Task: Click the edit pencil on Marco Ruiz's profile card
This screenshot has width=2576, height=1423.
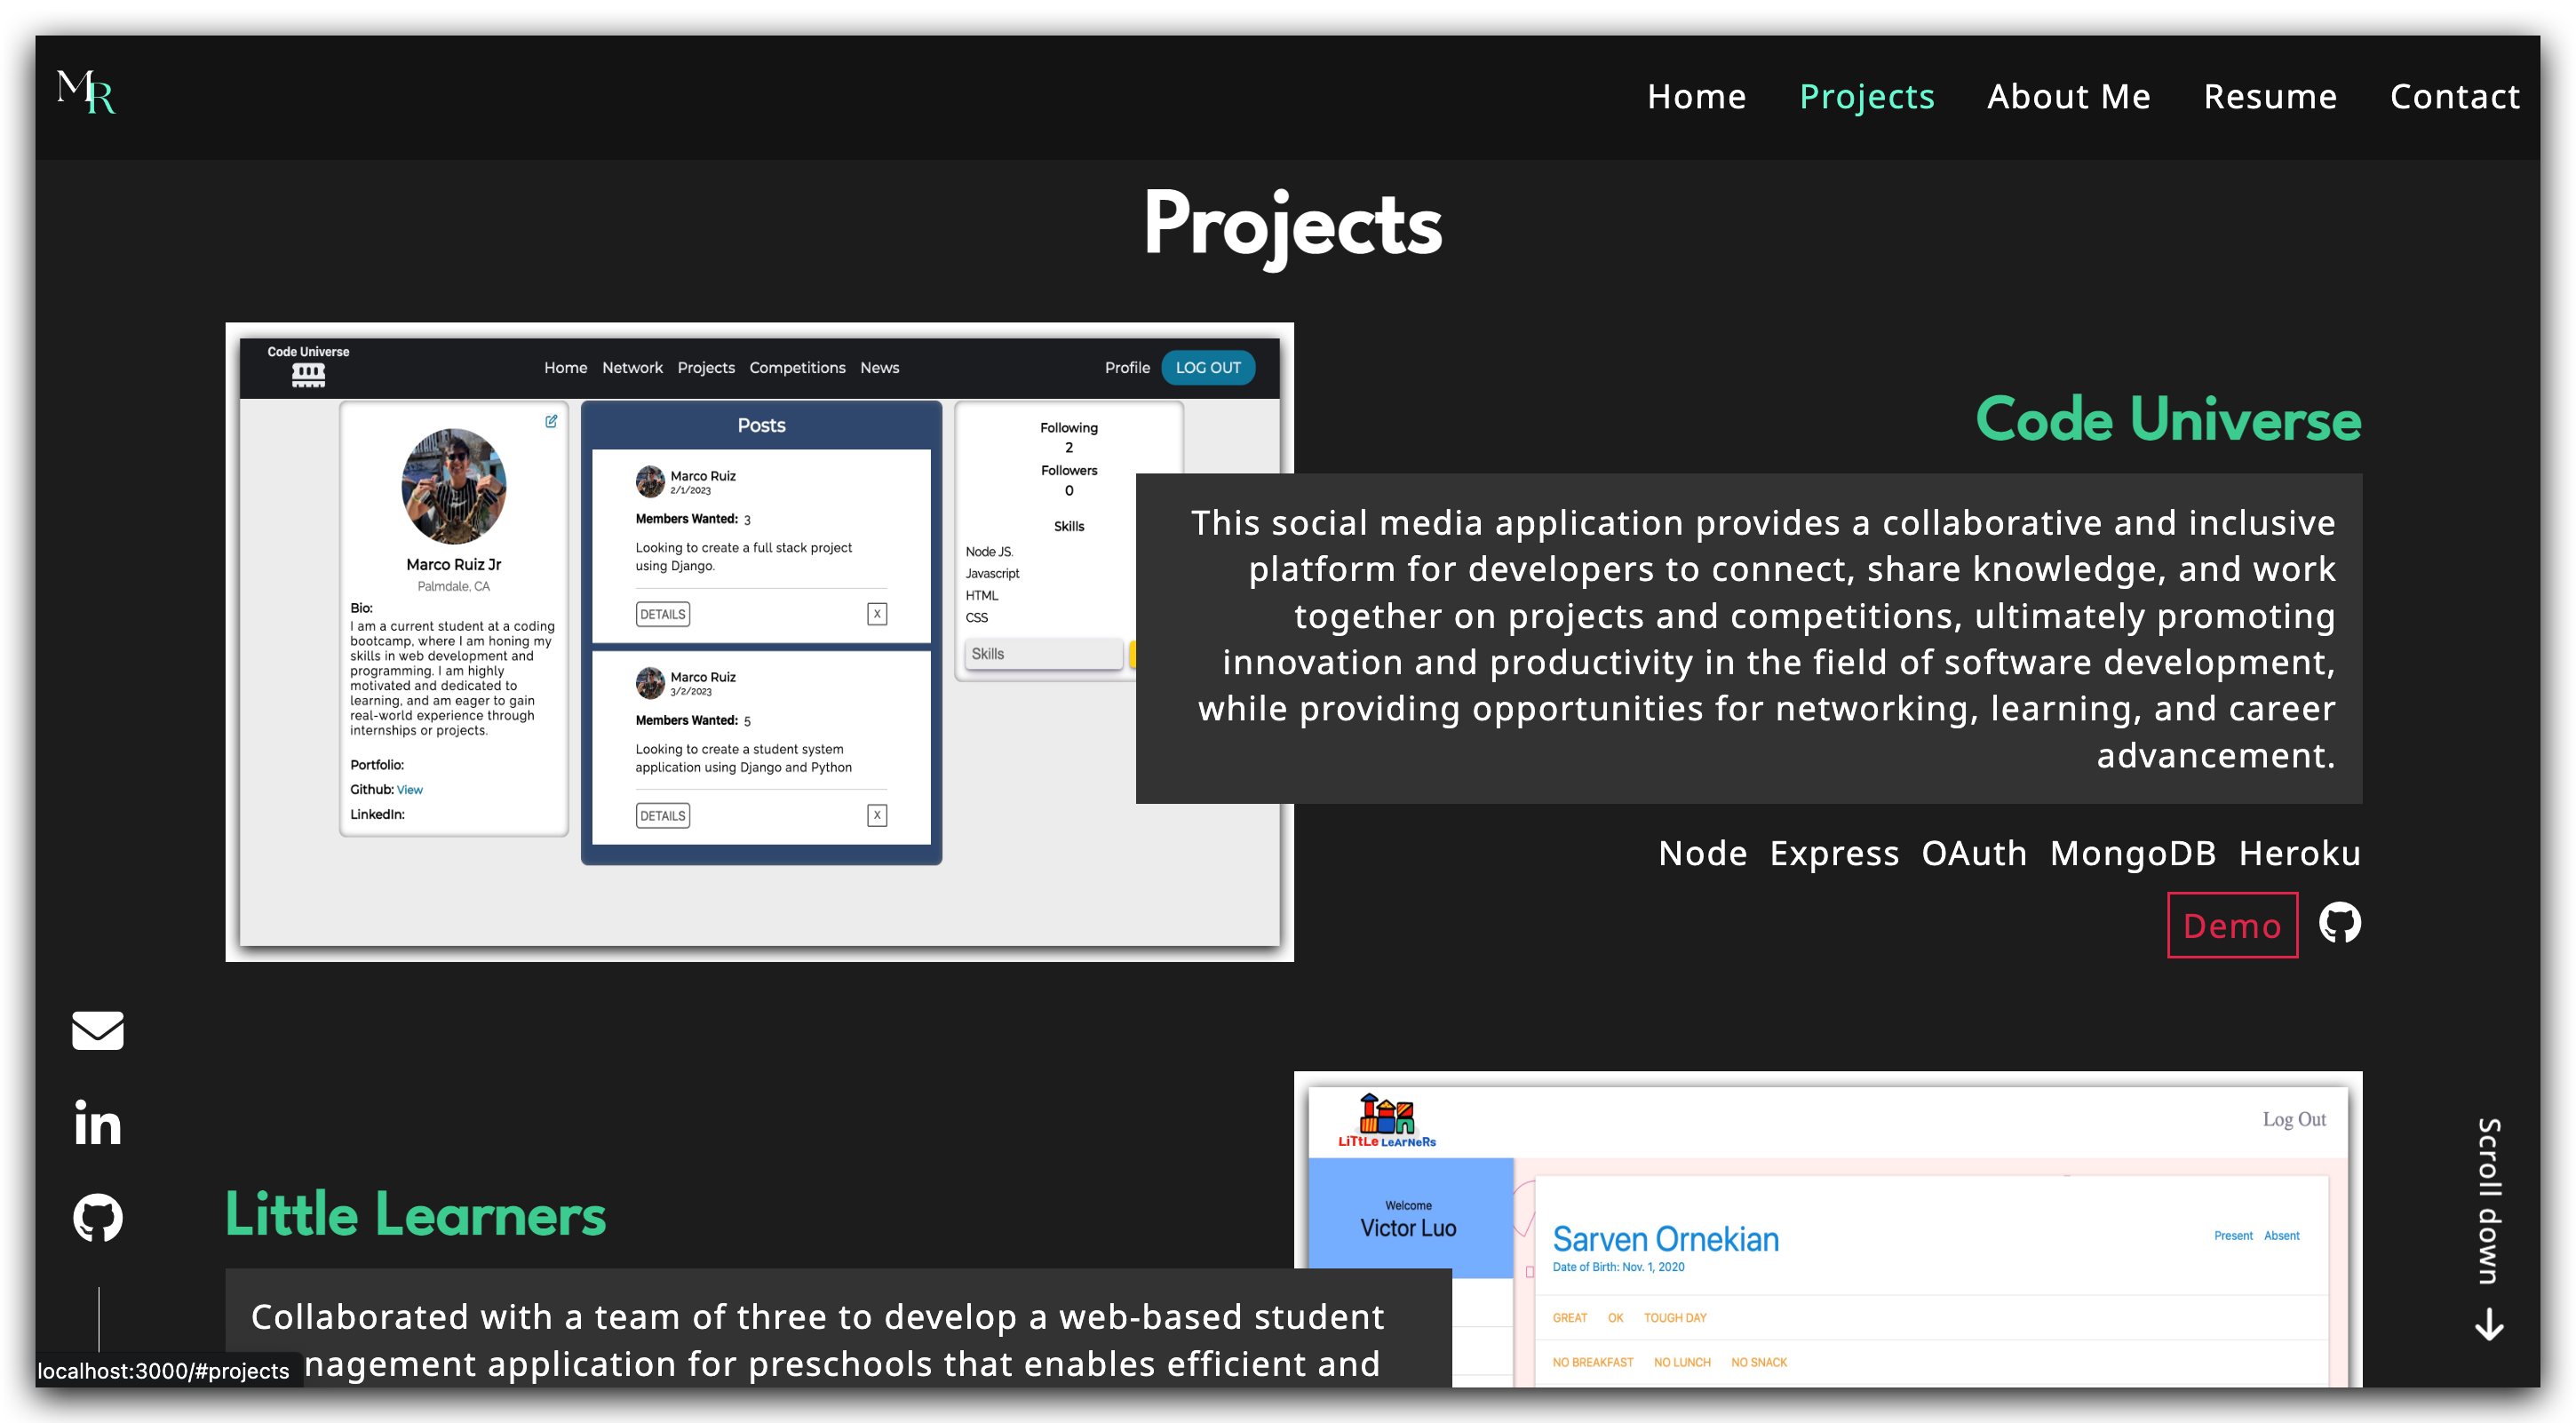Action: [x=551, y=421]
